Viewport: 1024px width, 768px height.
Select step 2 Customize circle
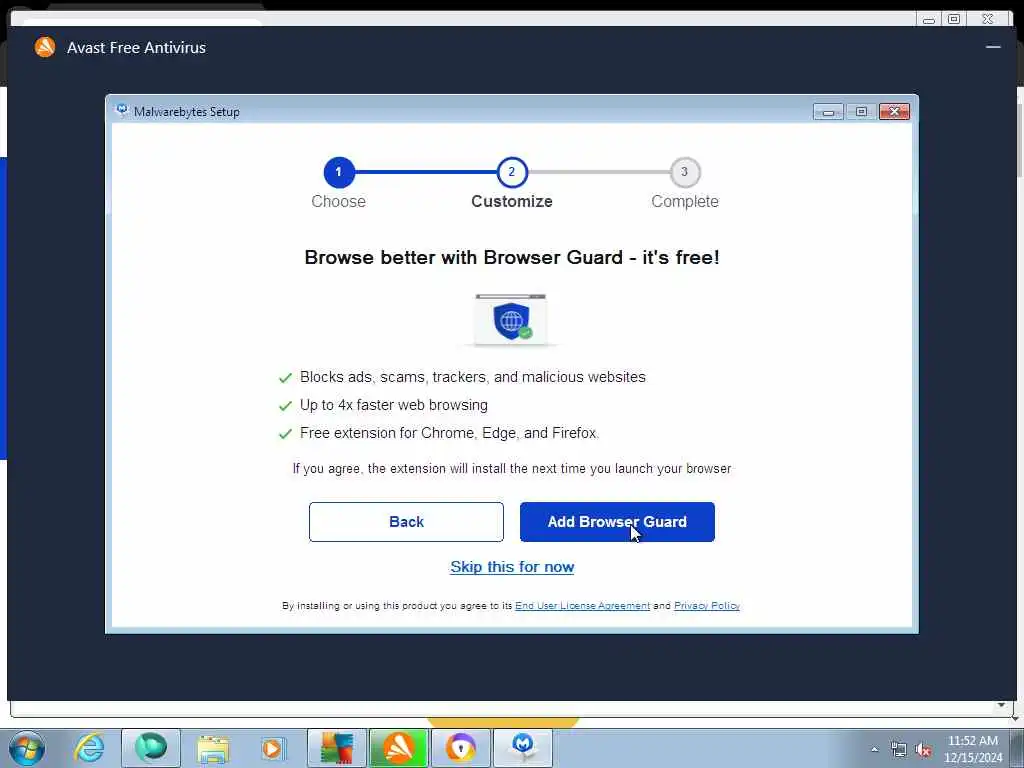(x=512, y=172)
